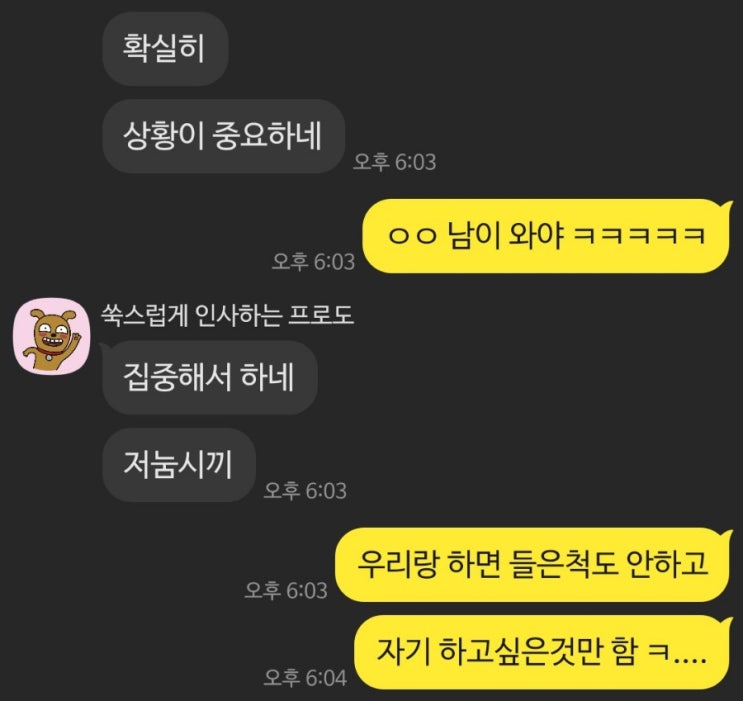Open the Frodo dog profile picture
Screen dimensions: 743x701
point(52,337)
